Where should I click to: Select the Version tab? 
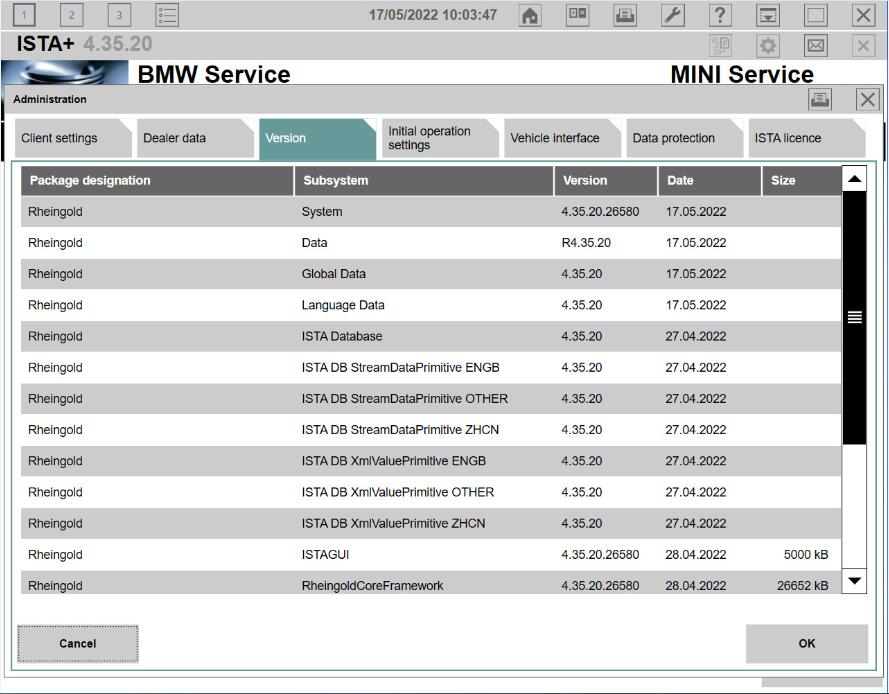(x=318, y=138)
